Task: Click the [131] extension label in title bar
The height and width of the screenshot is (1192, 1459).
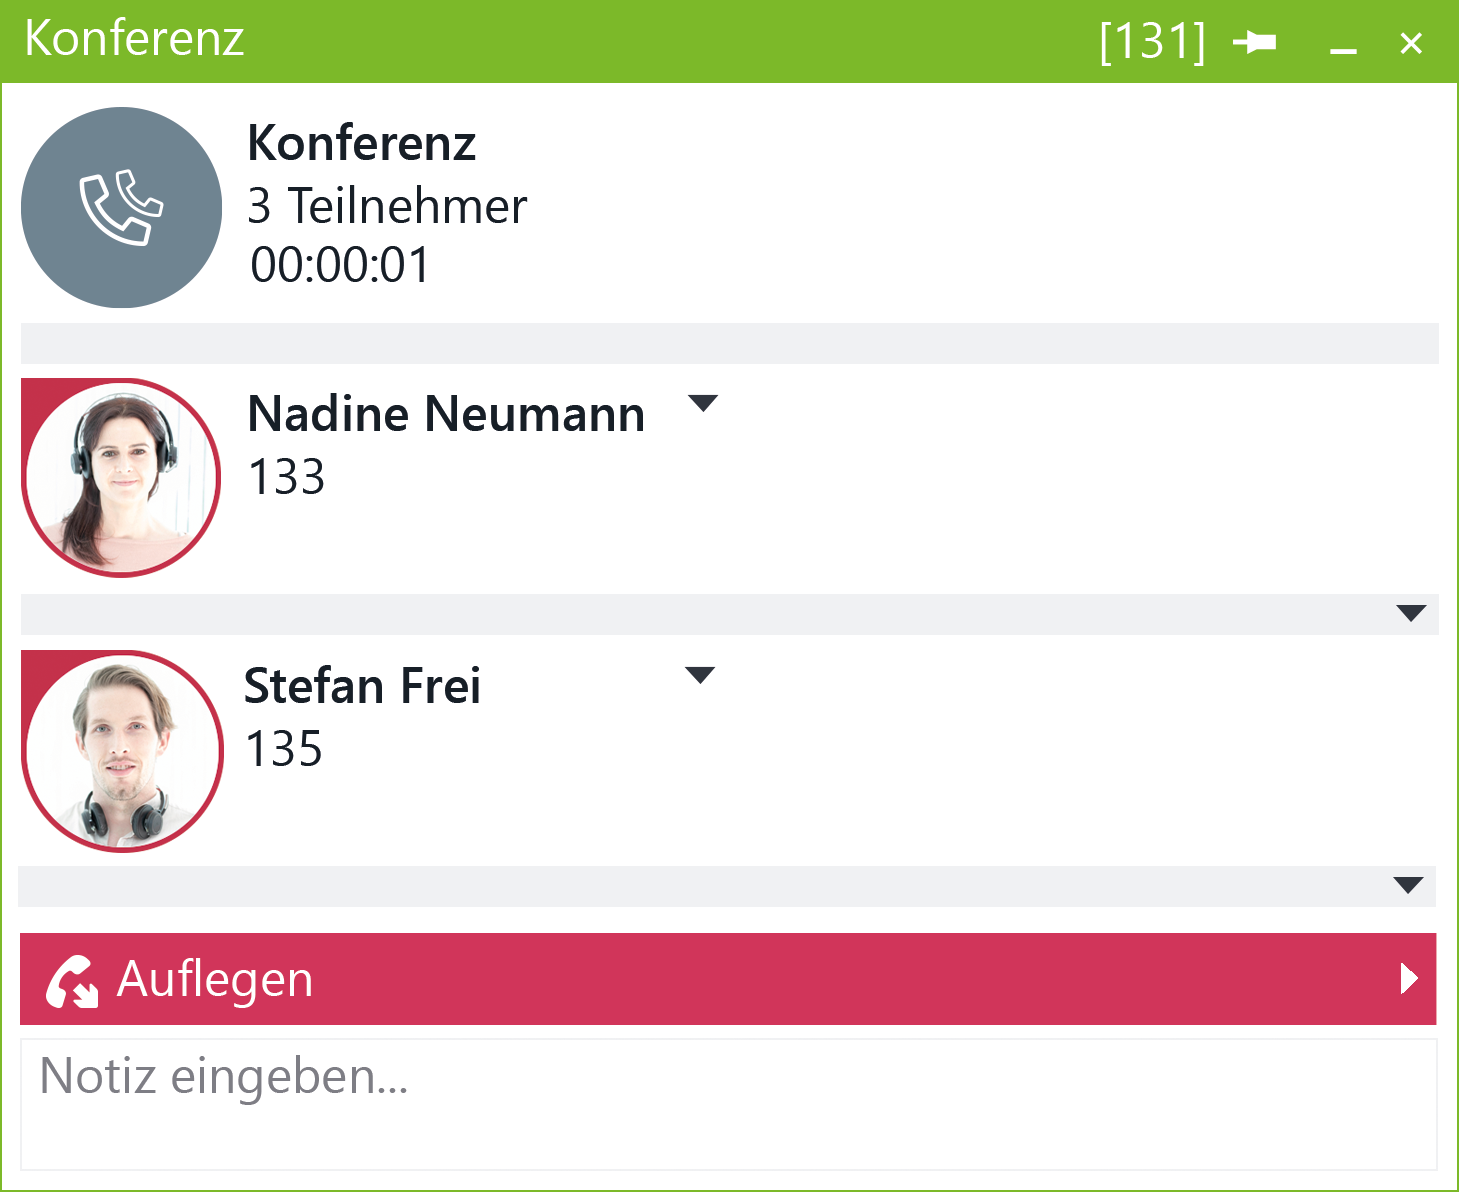Action: point(1152,42)
